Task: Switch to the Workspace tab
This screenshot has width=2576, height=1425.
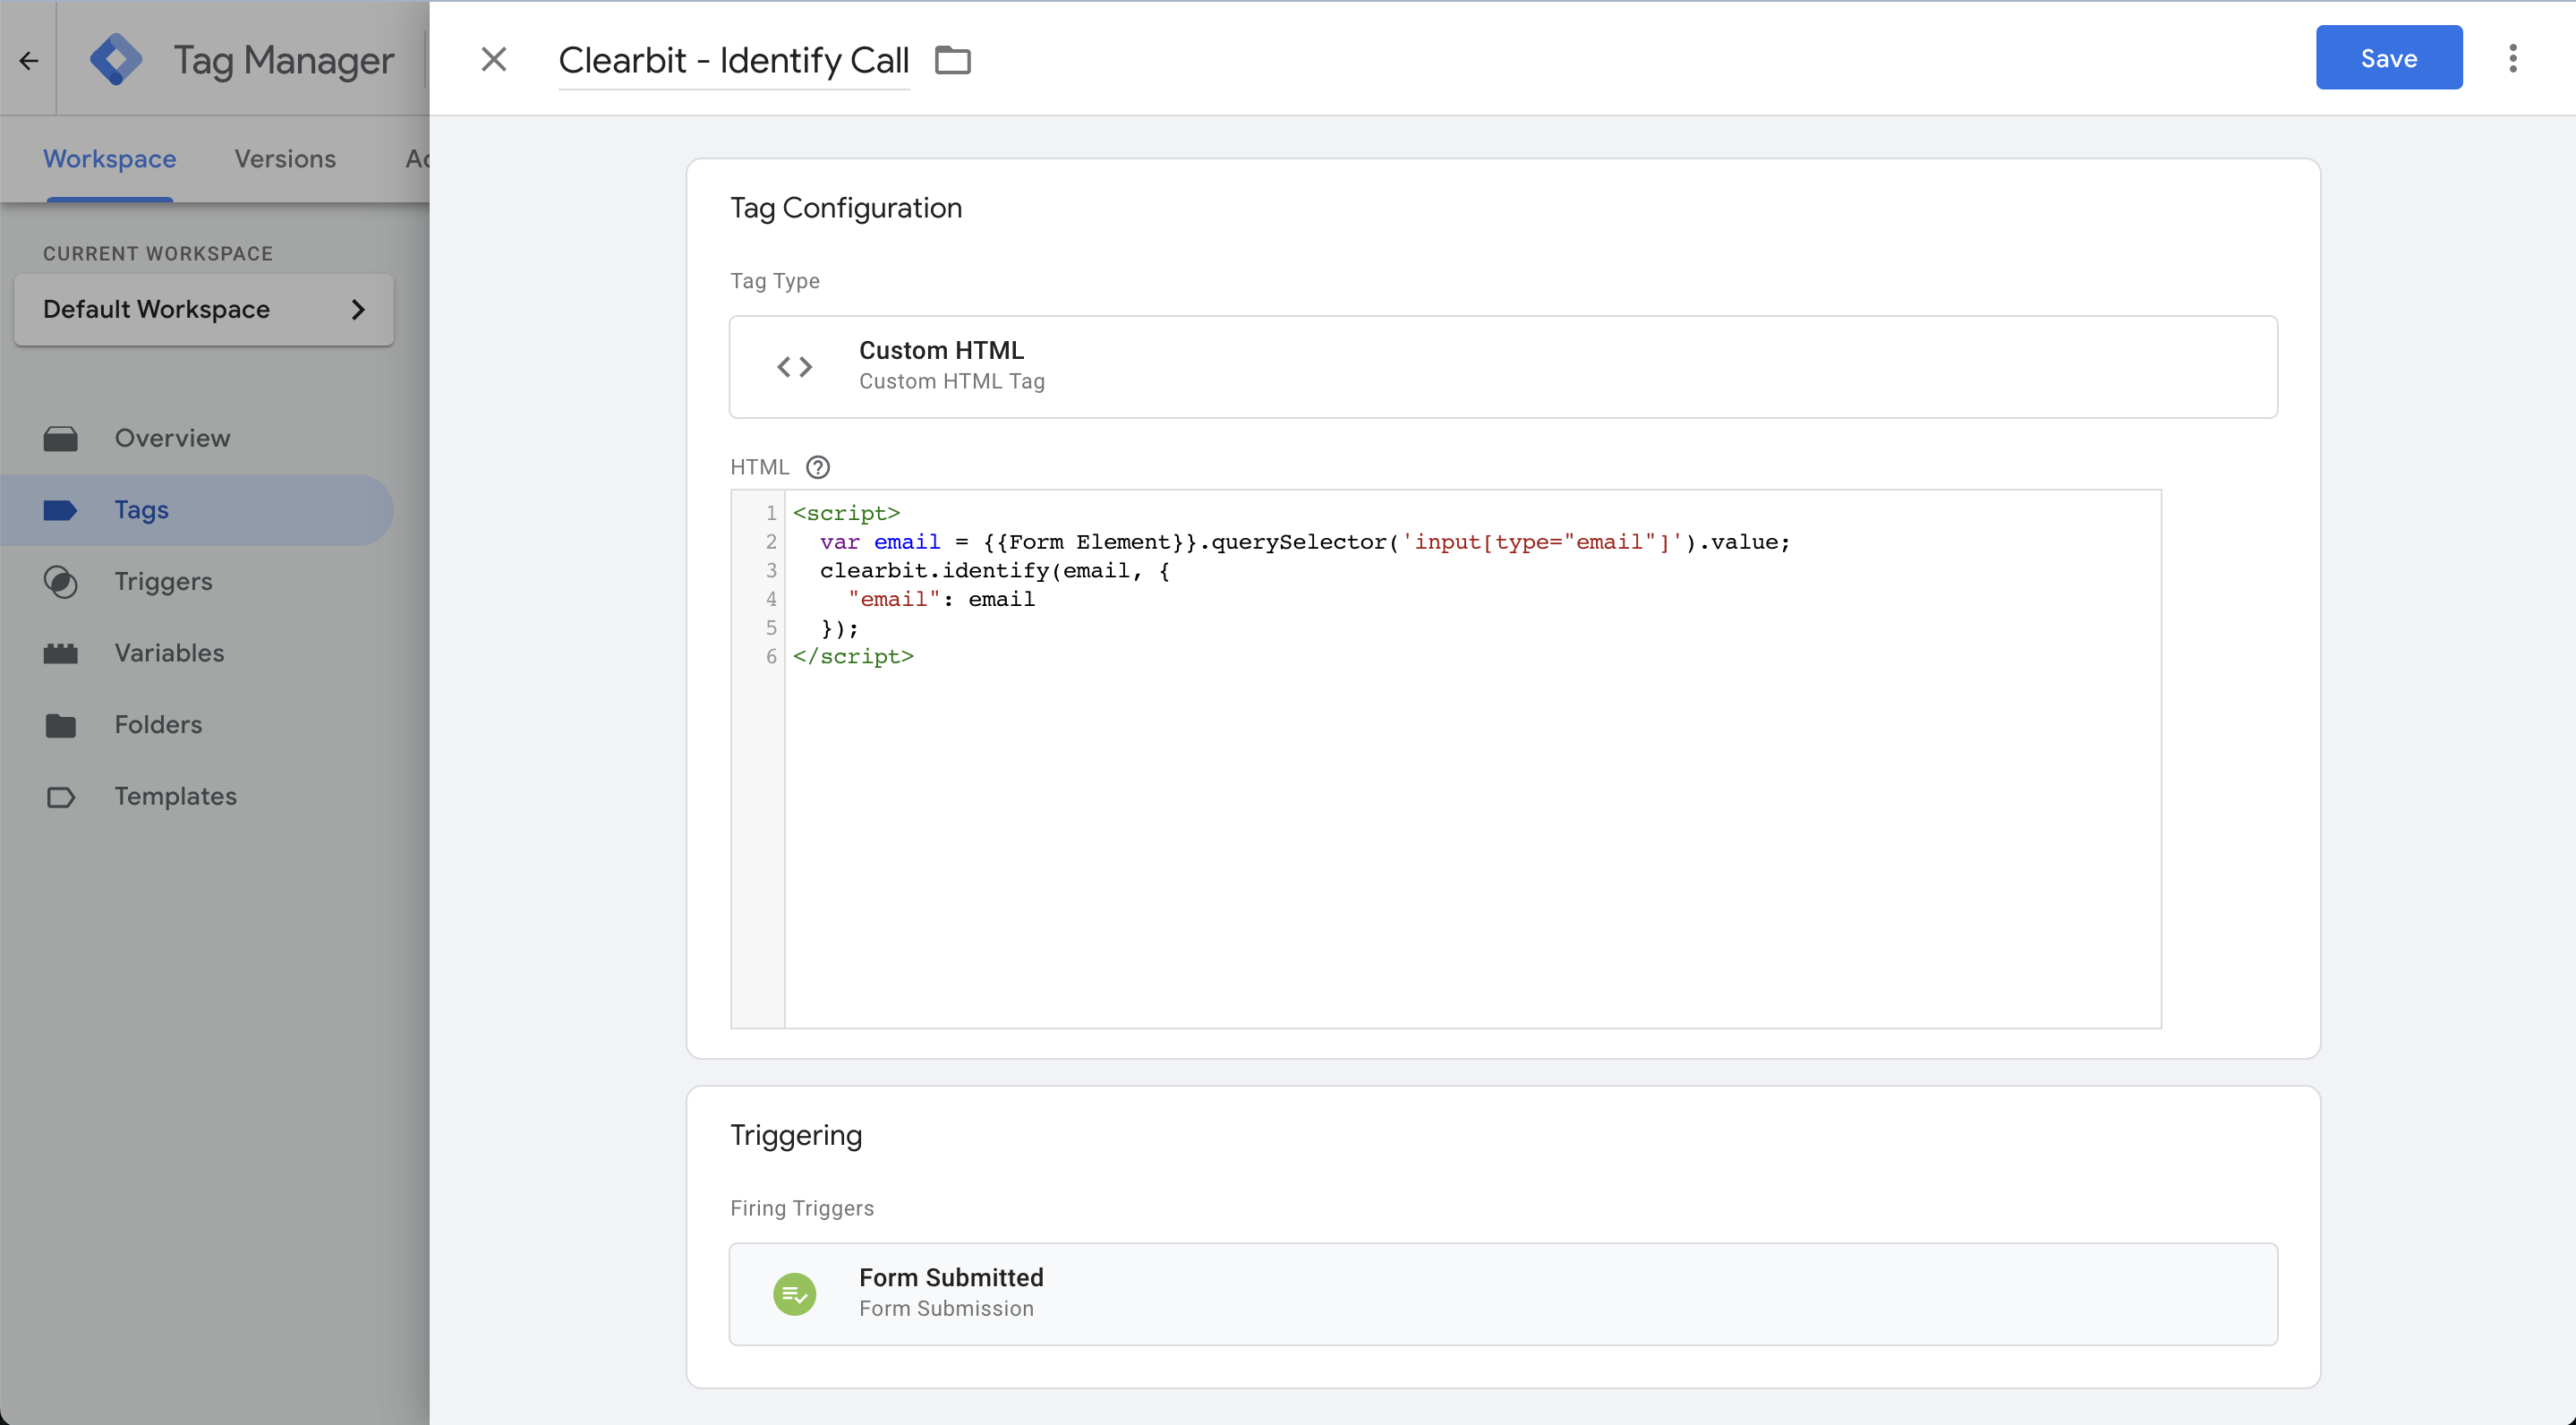Action: click(110, 159)
